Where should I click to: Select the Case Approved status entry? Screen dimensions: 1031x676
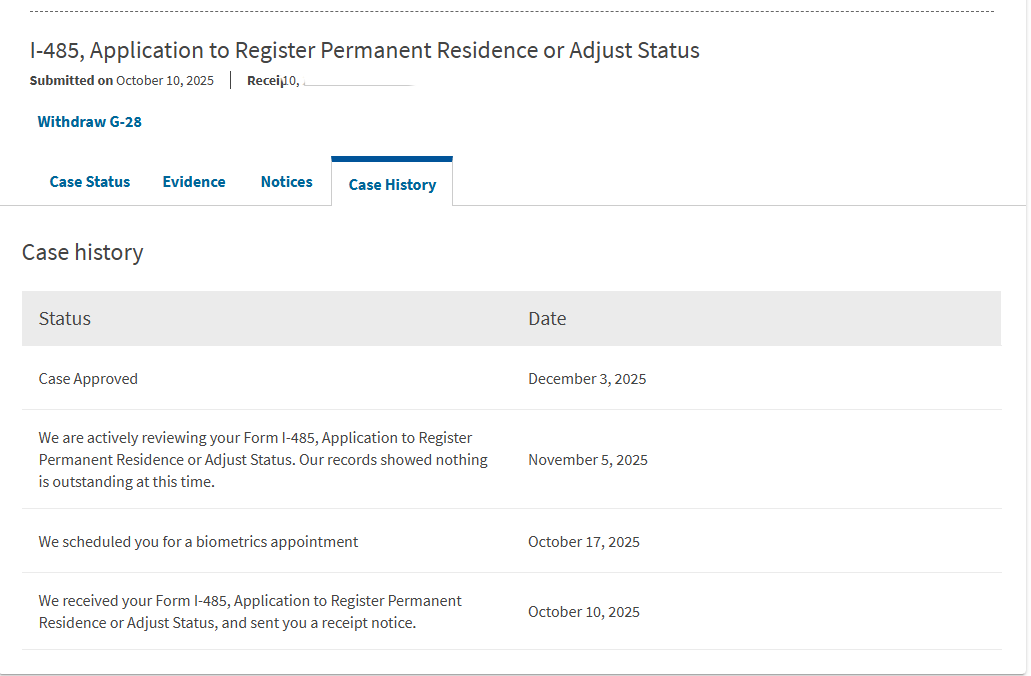pyautogui.click(x=88, y=379)
